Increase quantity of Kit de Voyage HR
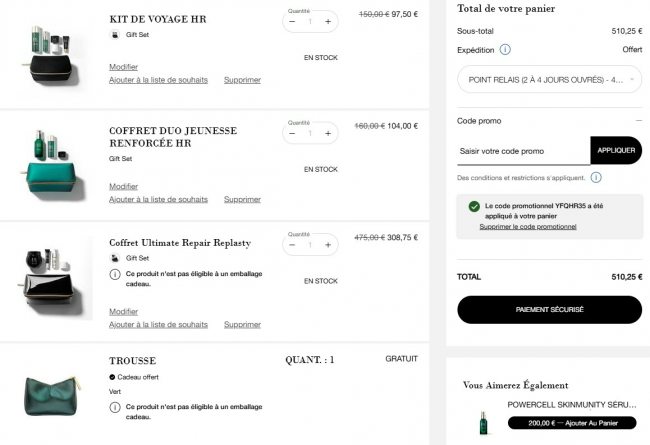The image size is (650, 445). 328,22
